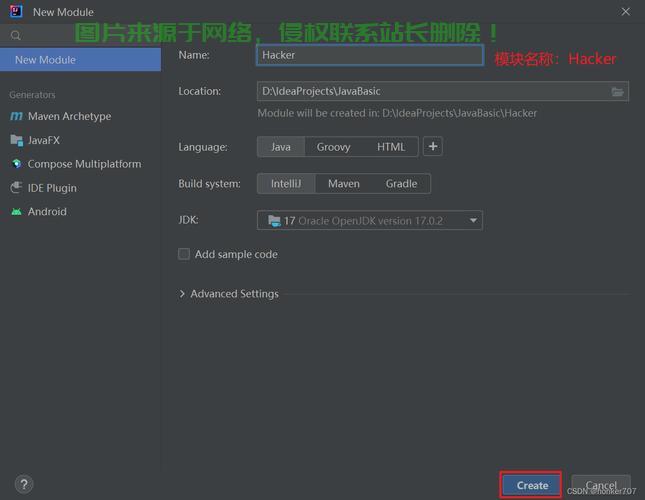Select the JavaFX generator icon
This screenshot has width=645, height=500.
(17, 140)
